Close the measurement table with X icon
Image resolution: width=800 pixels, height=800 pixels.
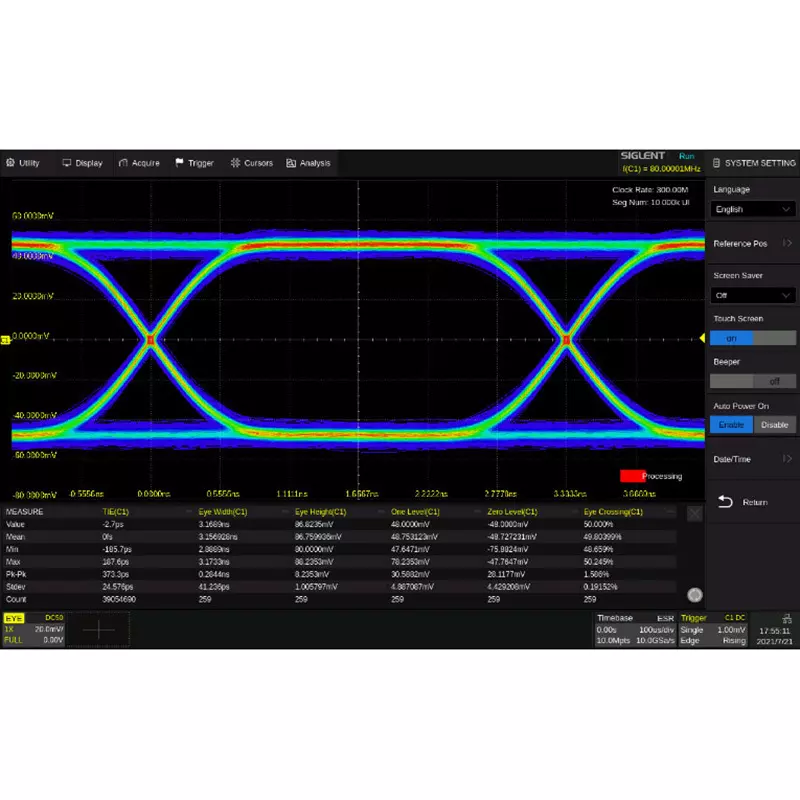[x=694, y=514]
